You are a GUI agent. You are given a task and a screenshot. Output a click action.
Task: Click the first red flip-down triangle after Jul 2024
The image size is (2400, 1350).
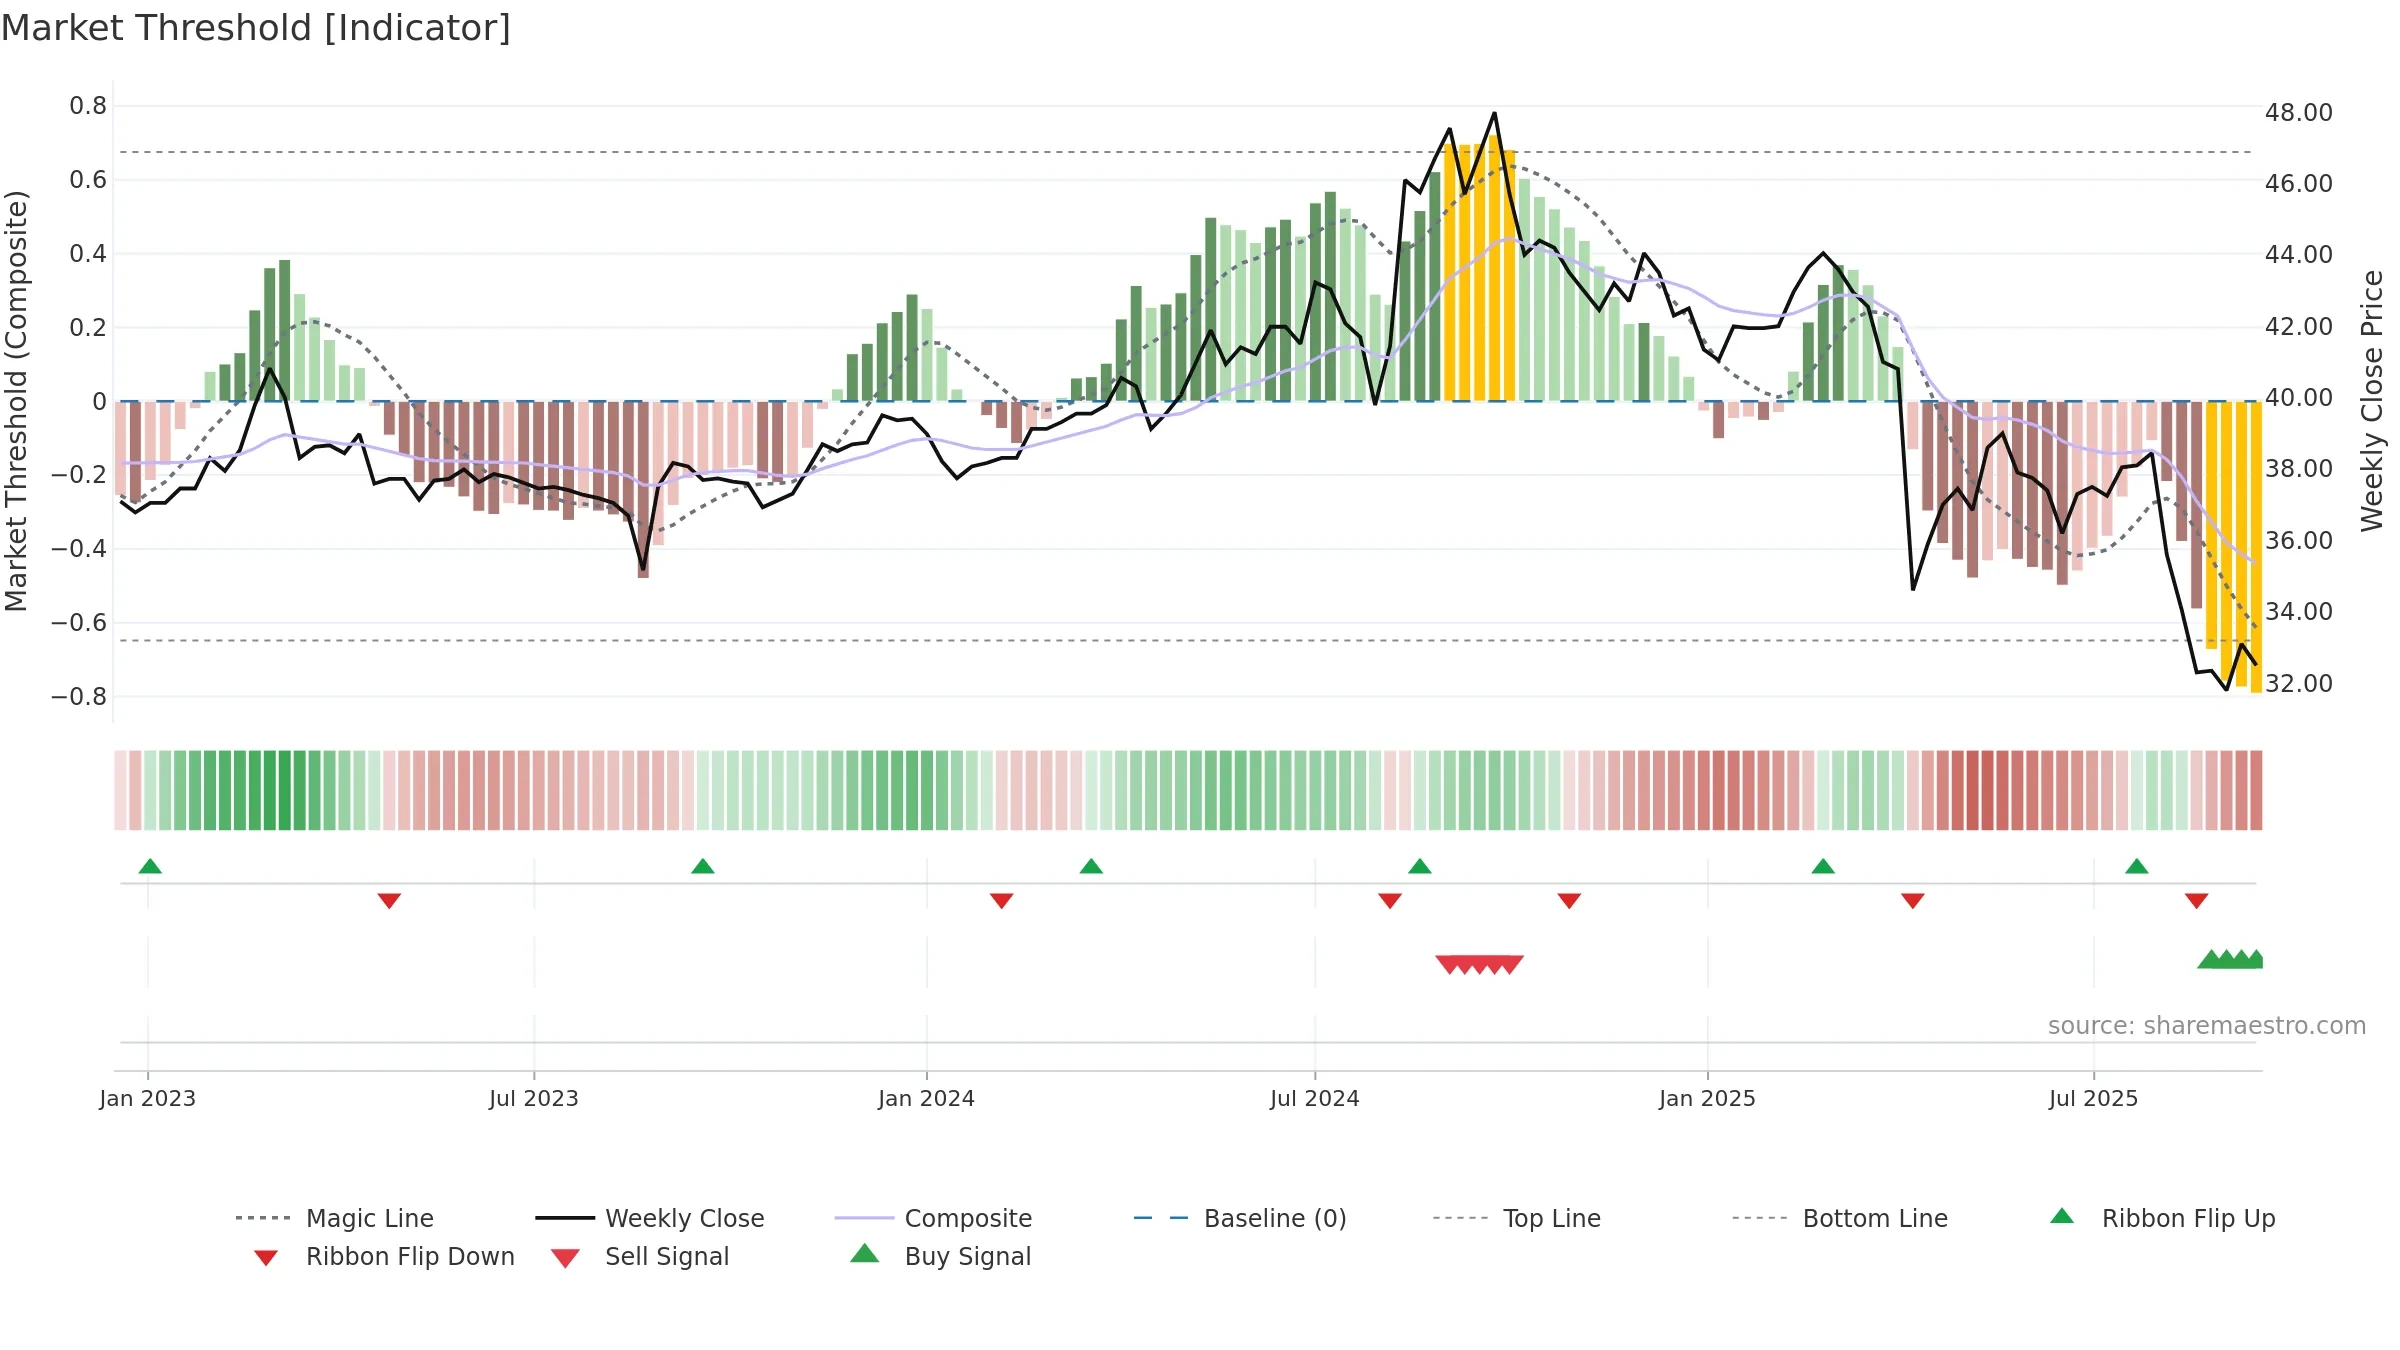[1390, 901]
